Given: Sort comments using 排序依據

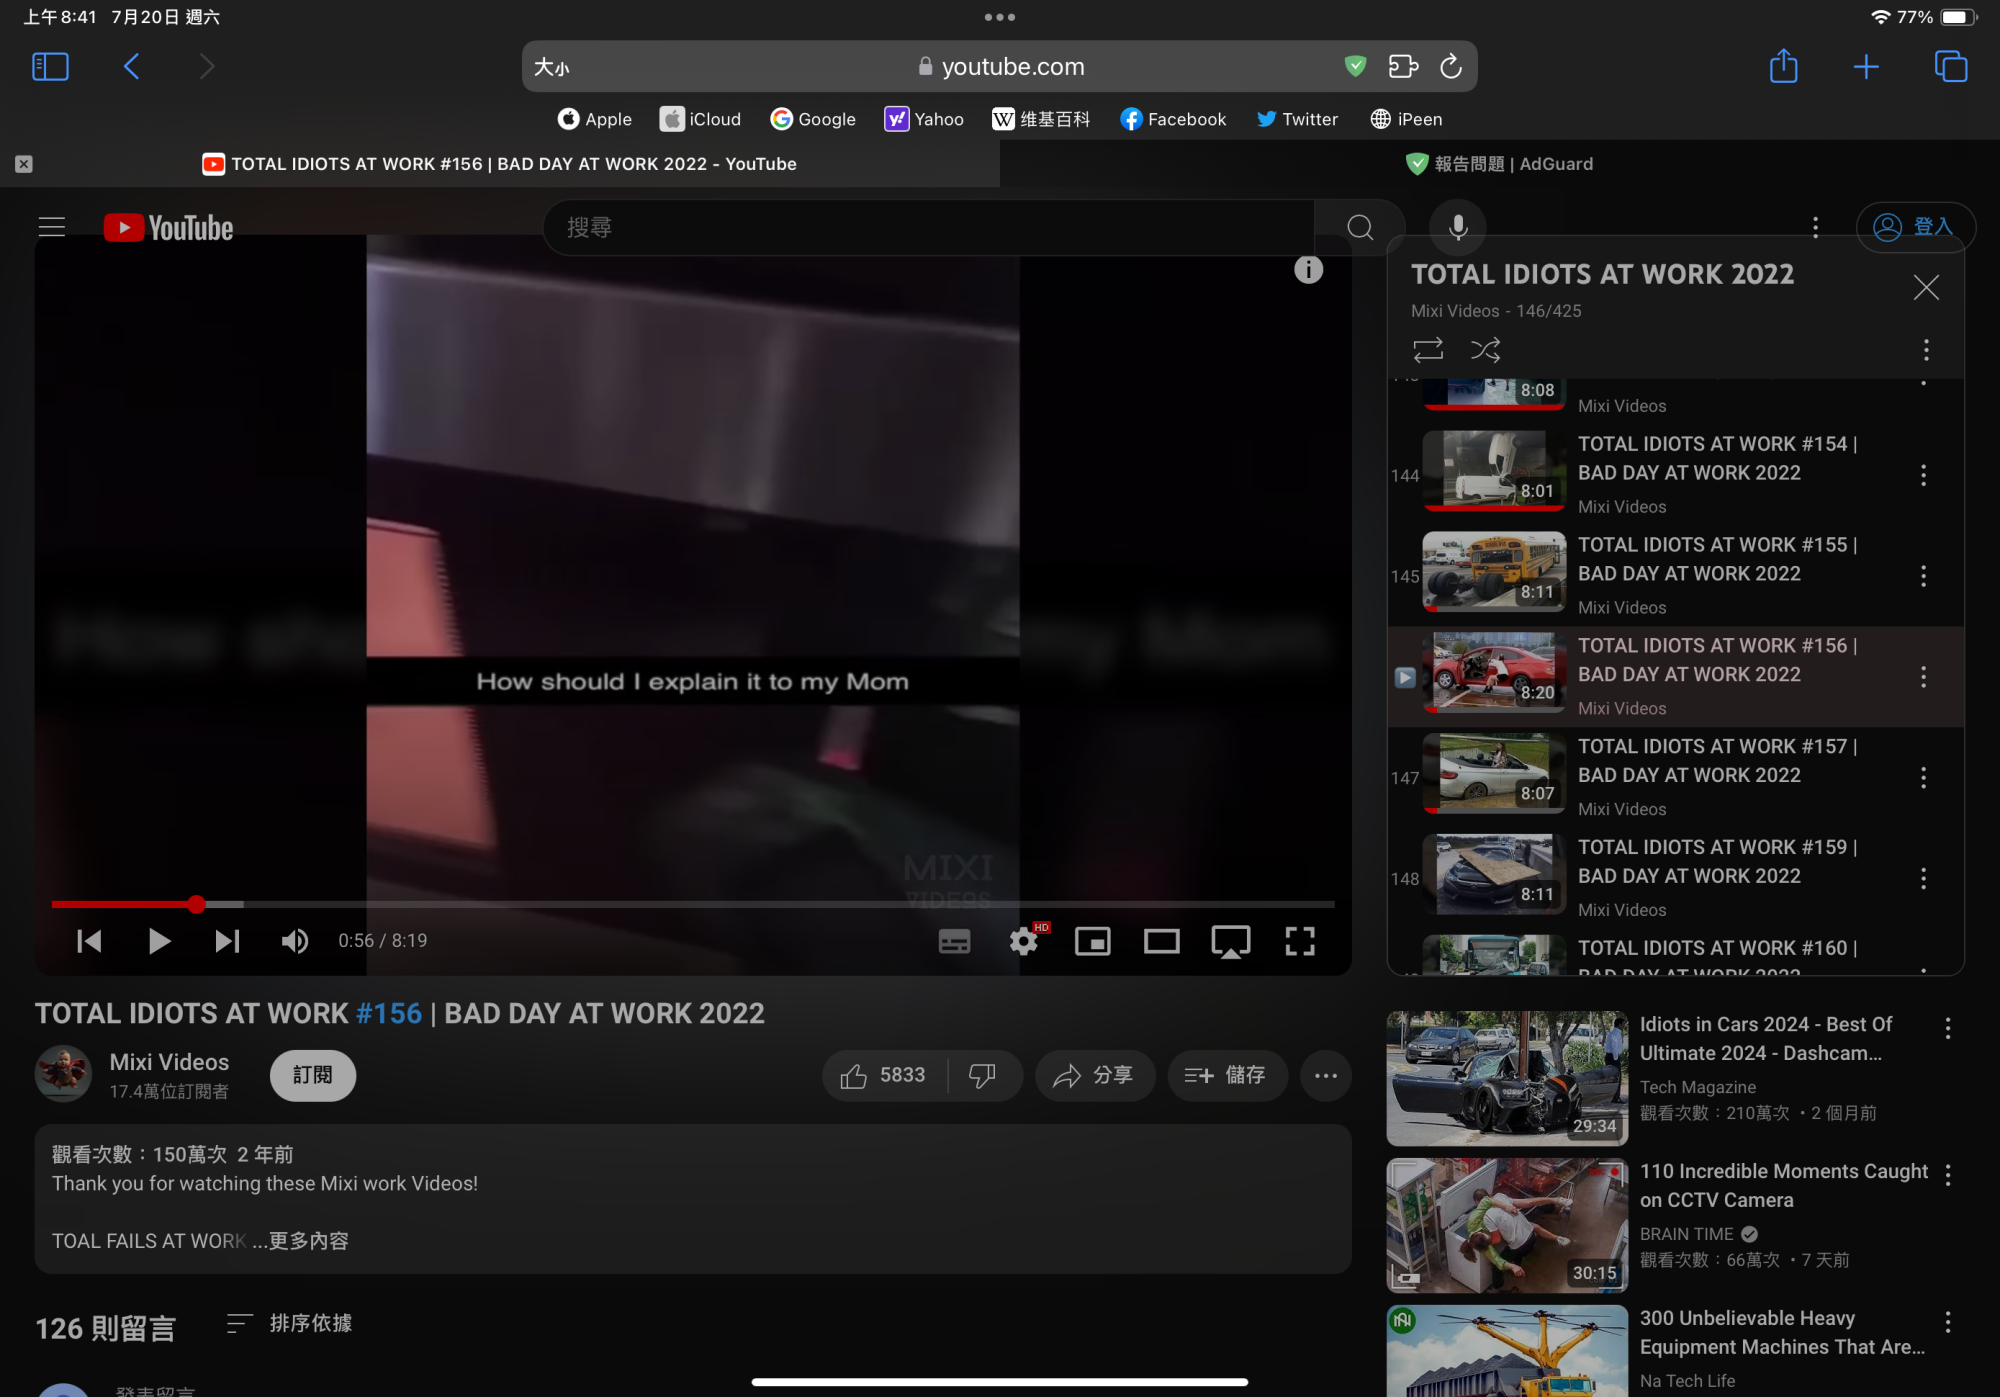Looking at the screenshot, I should coord(290,1324).
